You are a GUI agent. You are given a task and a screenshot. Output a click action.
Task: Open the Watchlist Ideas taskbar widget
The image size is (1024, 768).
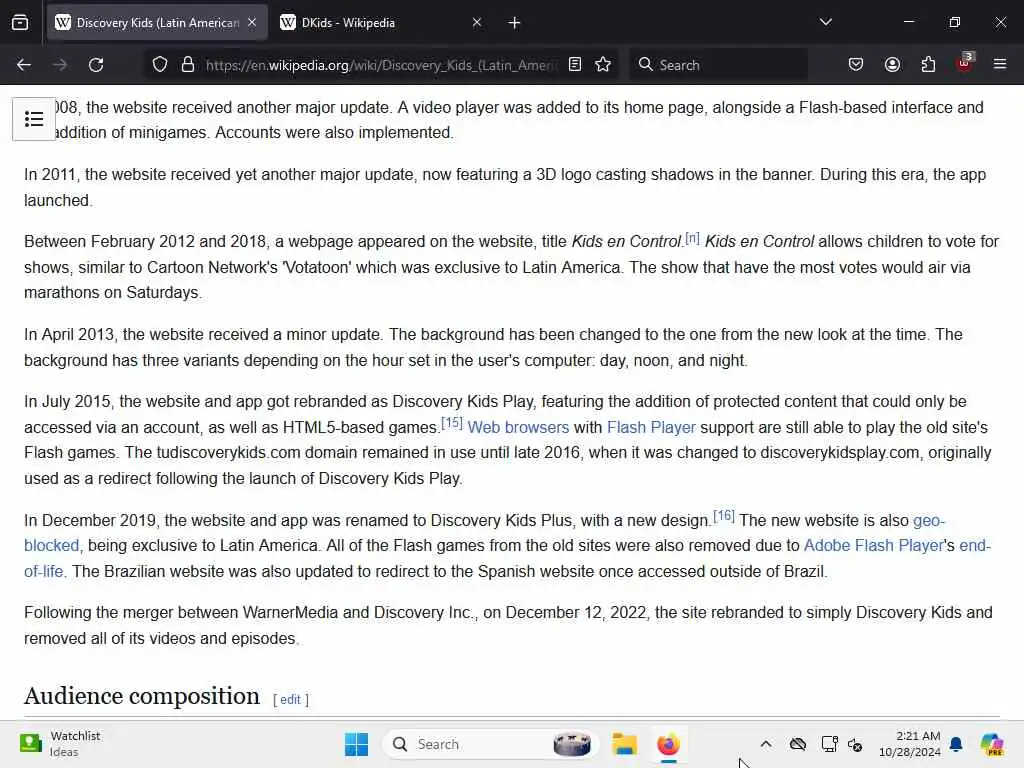pos(60,744)
